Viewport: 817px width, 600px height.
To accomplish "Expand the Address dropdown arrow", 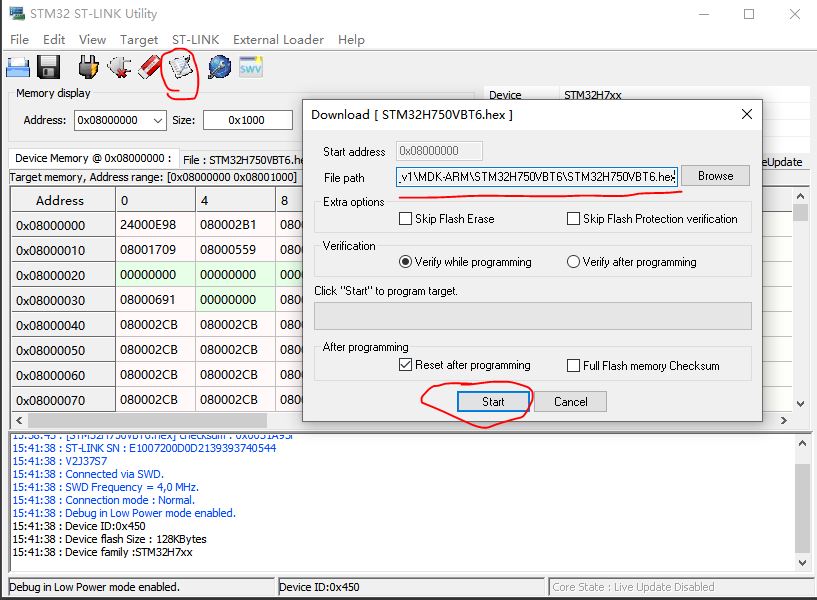I will pyautogui.click(x=158, y=120).
